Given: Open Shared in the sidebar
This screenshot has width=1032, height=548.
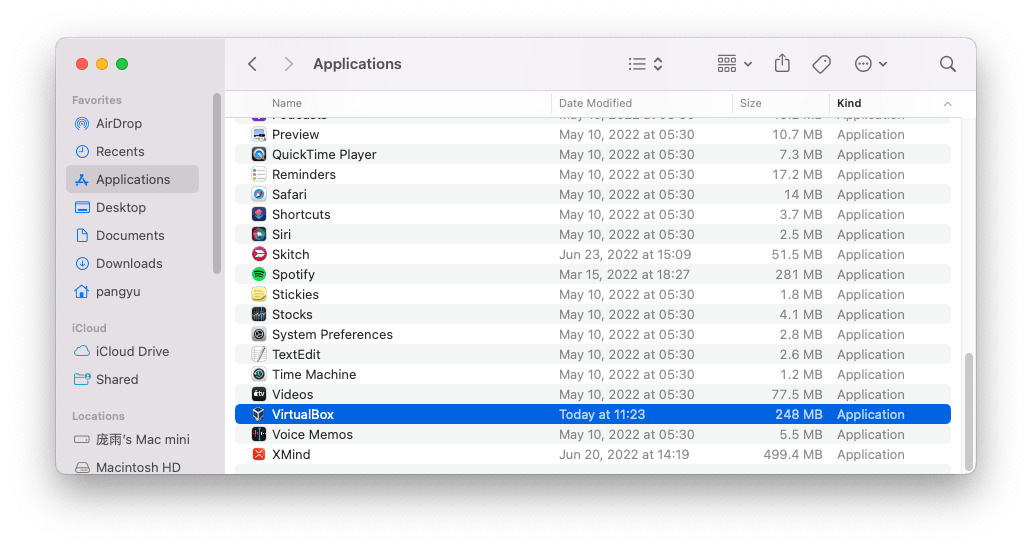Looking at the screenshot, I should coord(132,380).
